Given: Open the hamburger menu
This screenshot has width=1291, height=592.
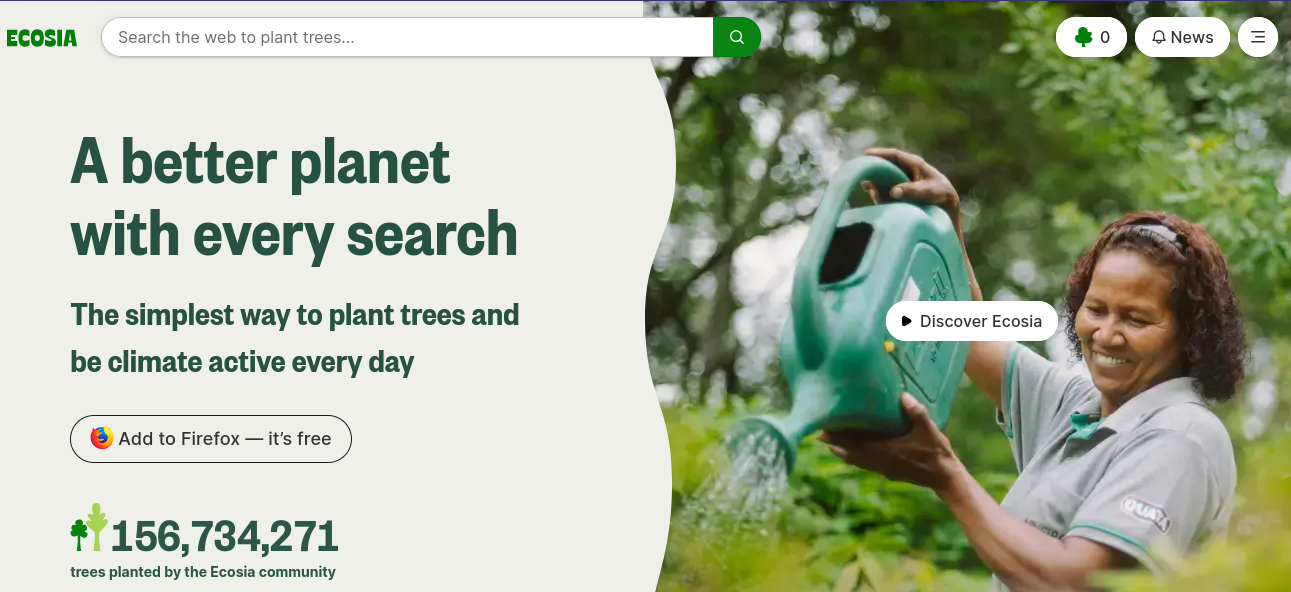Looking at the screenshot, I should coord(1258,37).
